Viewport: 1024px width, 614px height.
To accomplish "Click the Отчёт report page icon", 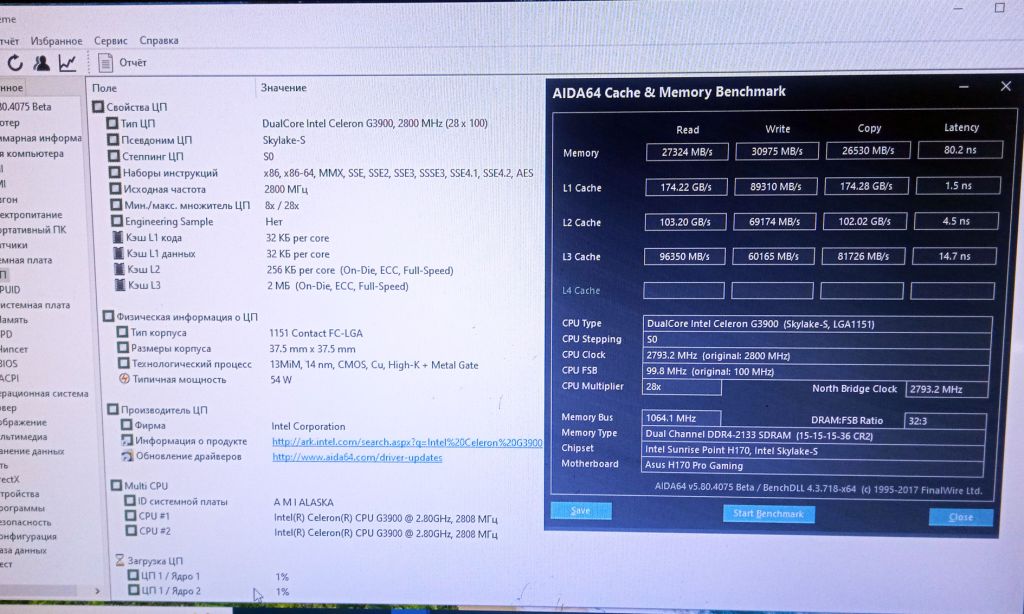I will click(105, 63).
